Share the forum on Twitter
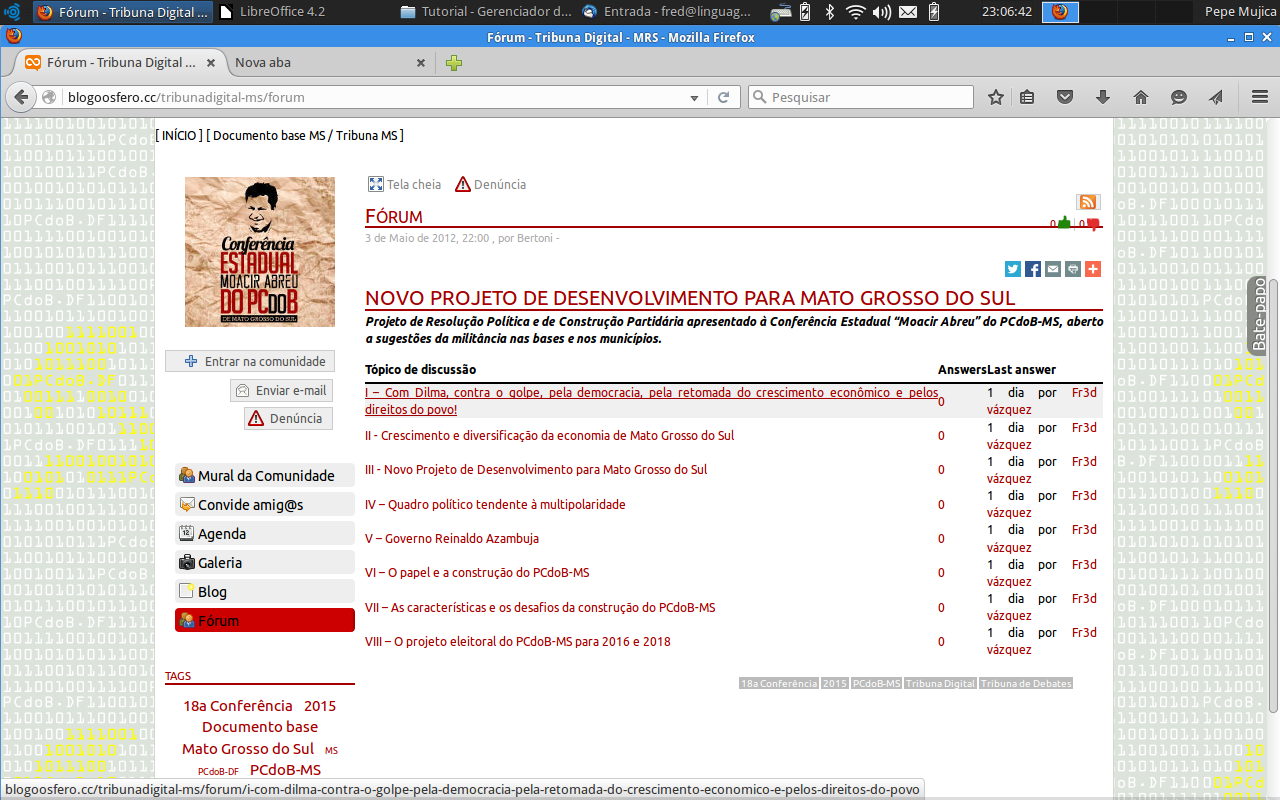The height and width of the screenshot is (800, 1280). [1013, 268]
